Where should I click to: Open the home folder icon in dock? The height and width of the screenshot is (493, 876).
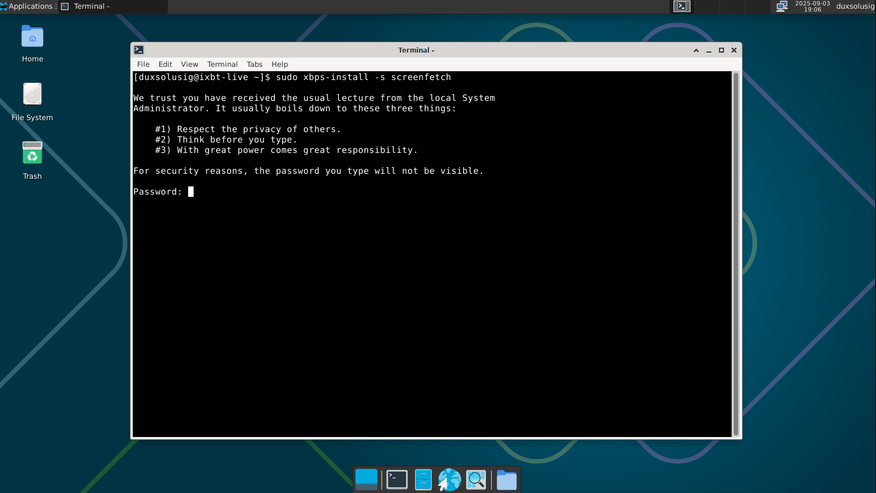coord(507,480)
